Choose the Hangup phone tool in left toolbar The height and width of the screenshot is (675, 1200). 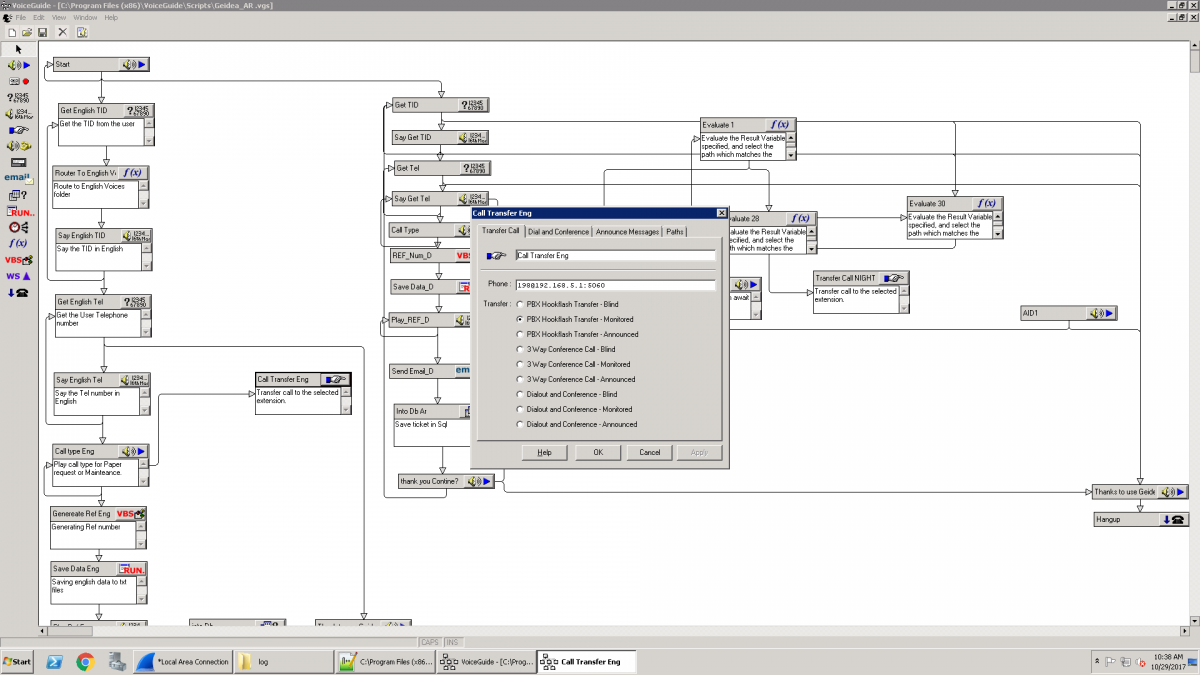(18, 292)
